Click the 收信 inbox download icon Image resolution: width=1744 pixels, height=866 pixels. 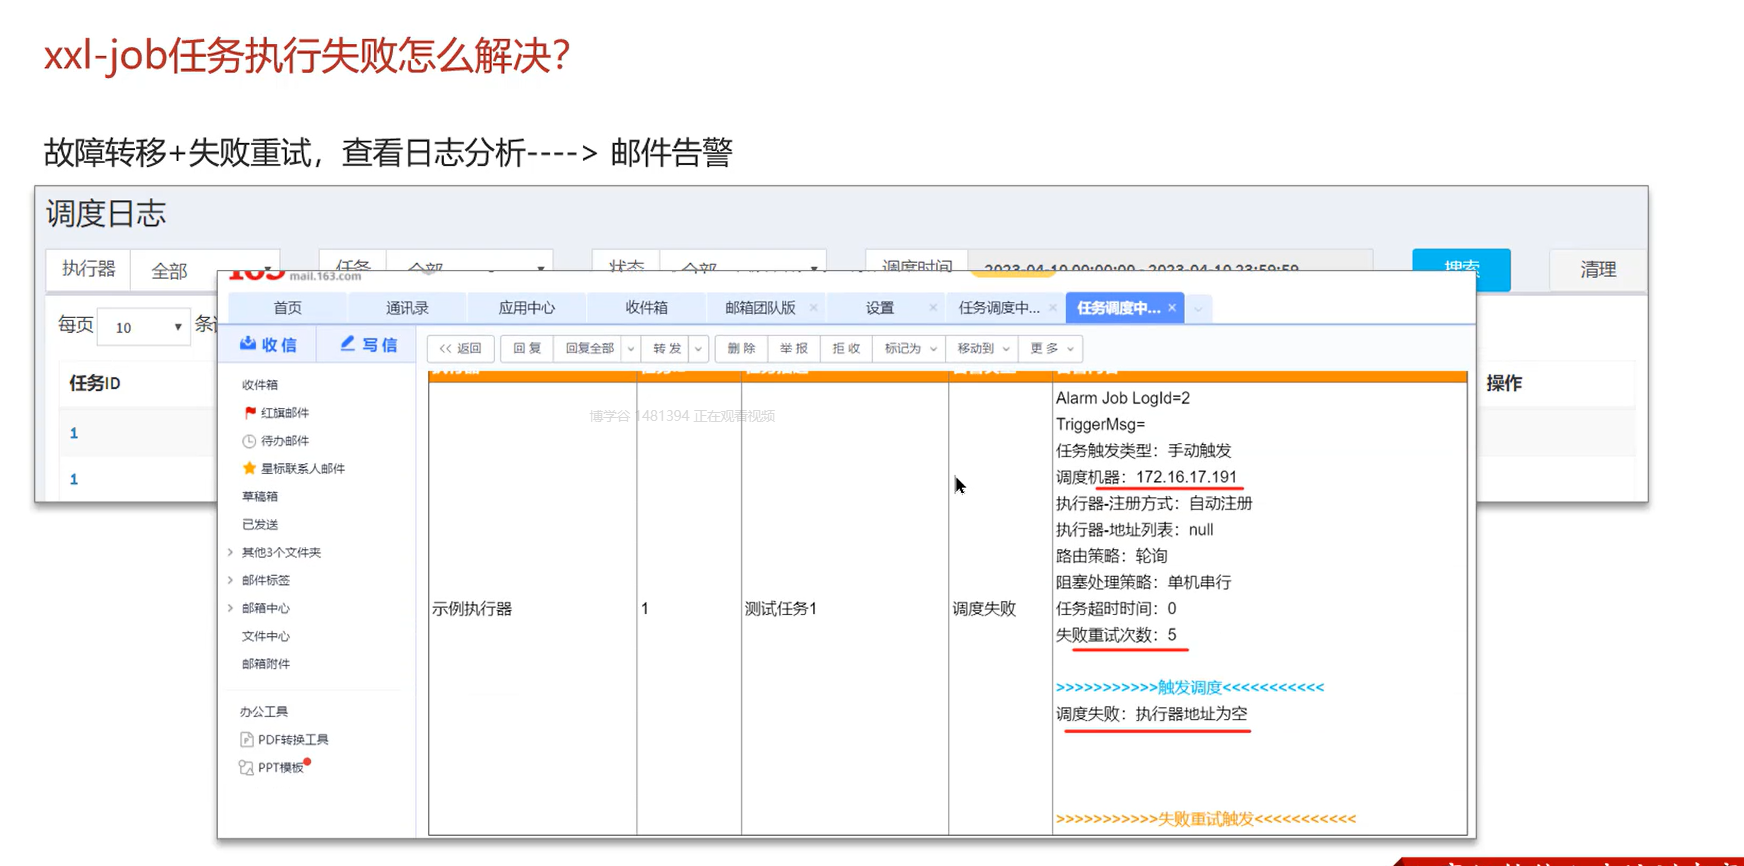(x=248, y=343)
